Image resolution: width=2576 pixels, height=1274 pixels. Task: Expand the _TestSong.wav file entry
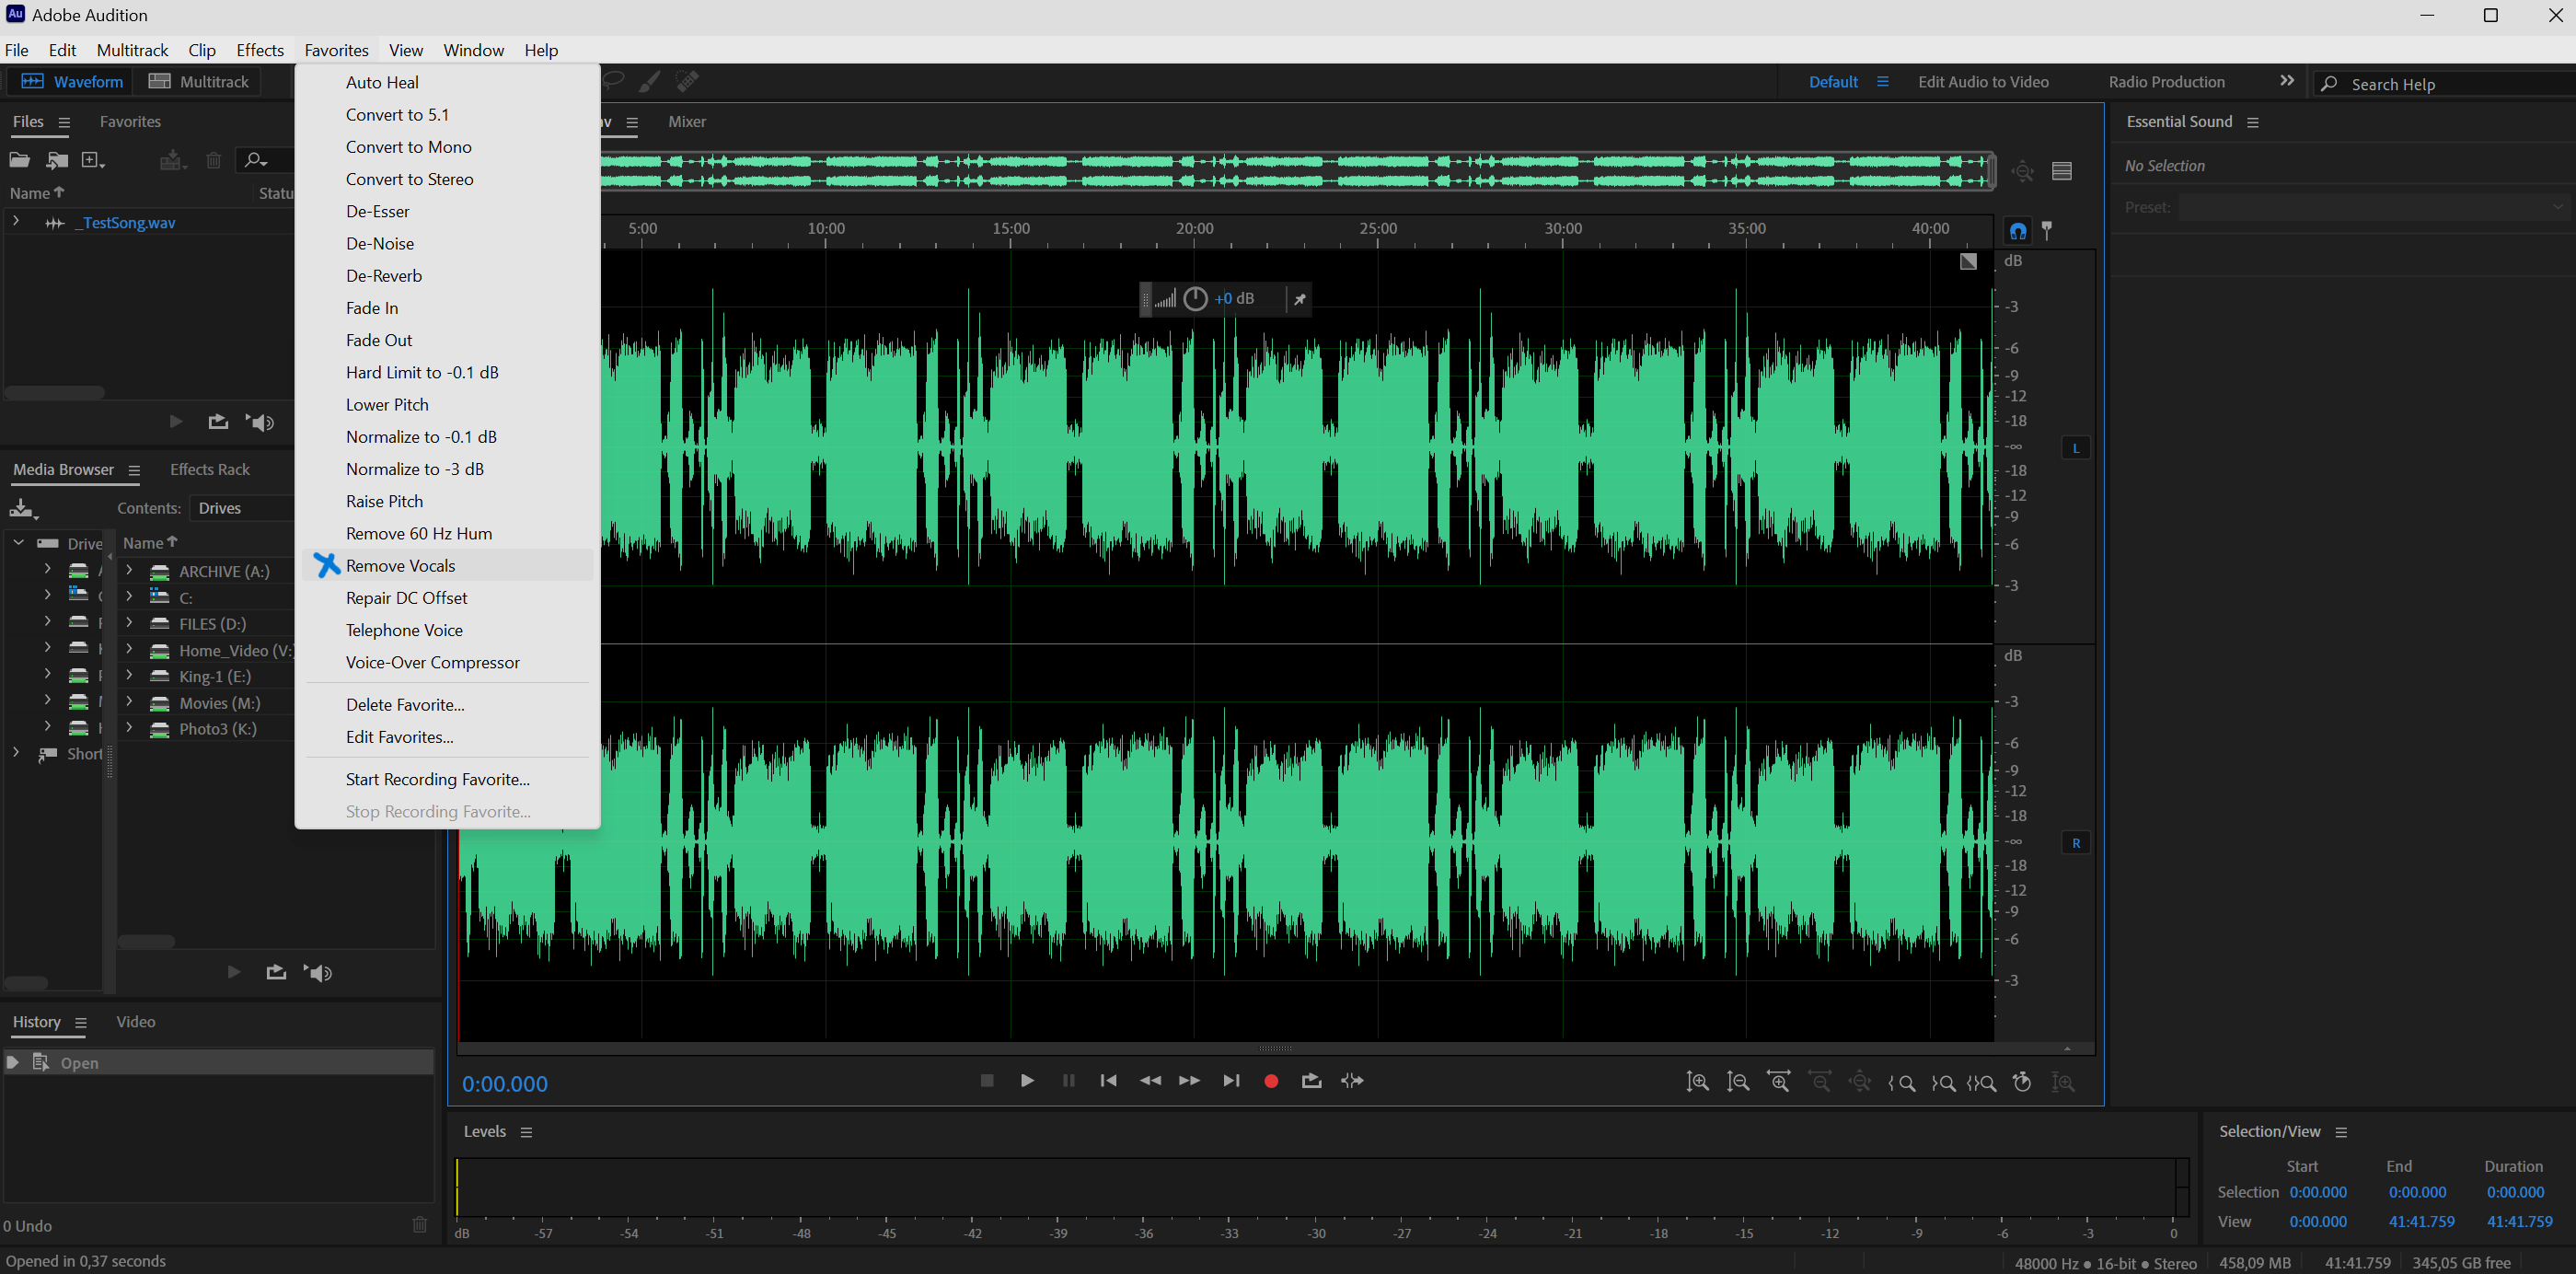point(16,222)
